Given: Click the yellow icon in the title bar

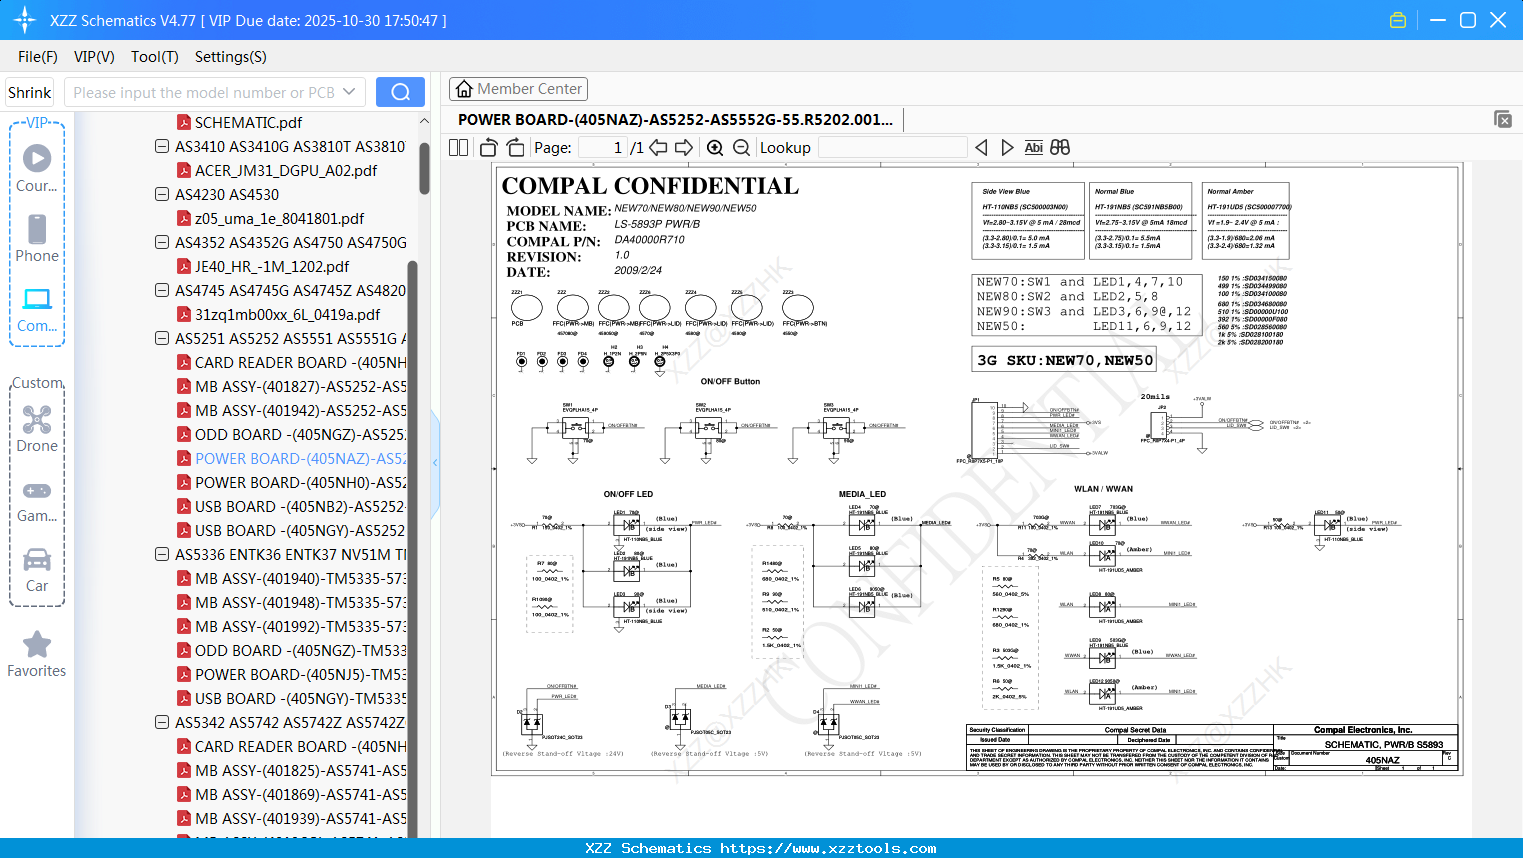Looking at the screenshot, I should tap(1398, 20).
